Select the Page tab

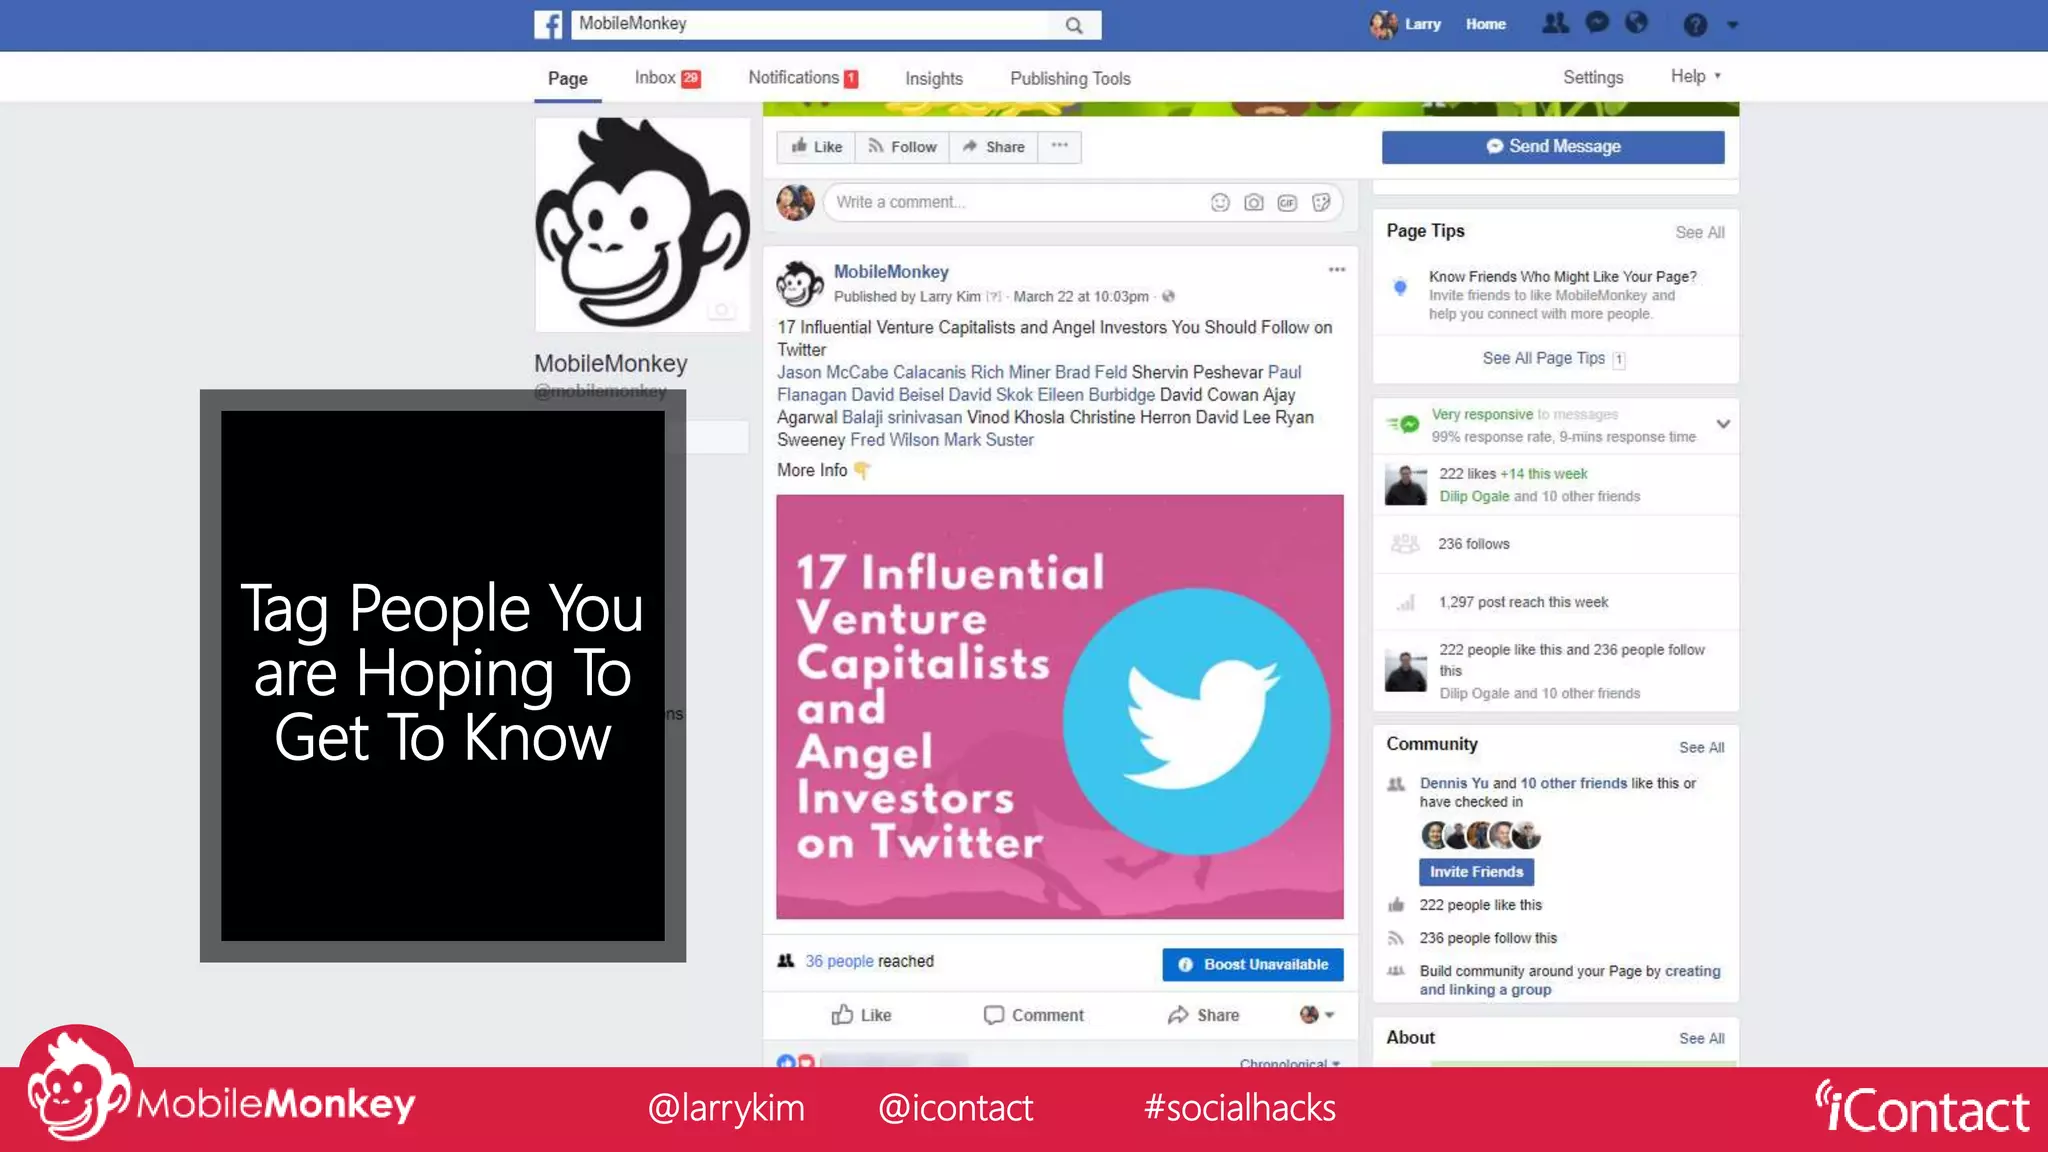[567, 78]
